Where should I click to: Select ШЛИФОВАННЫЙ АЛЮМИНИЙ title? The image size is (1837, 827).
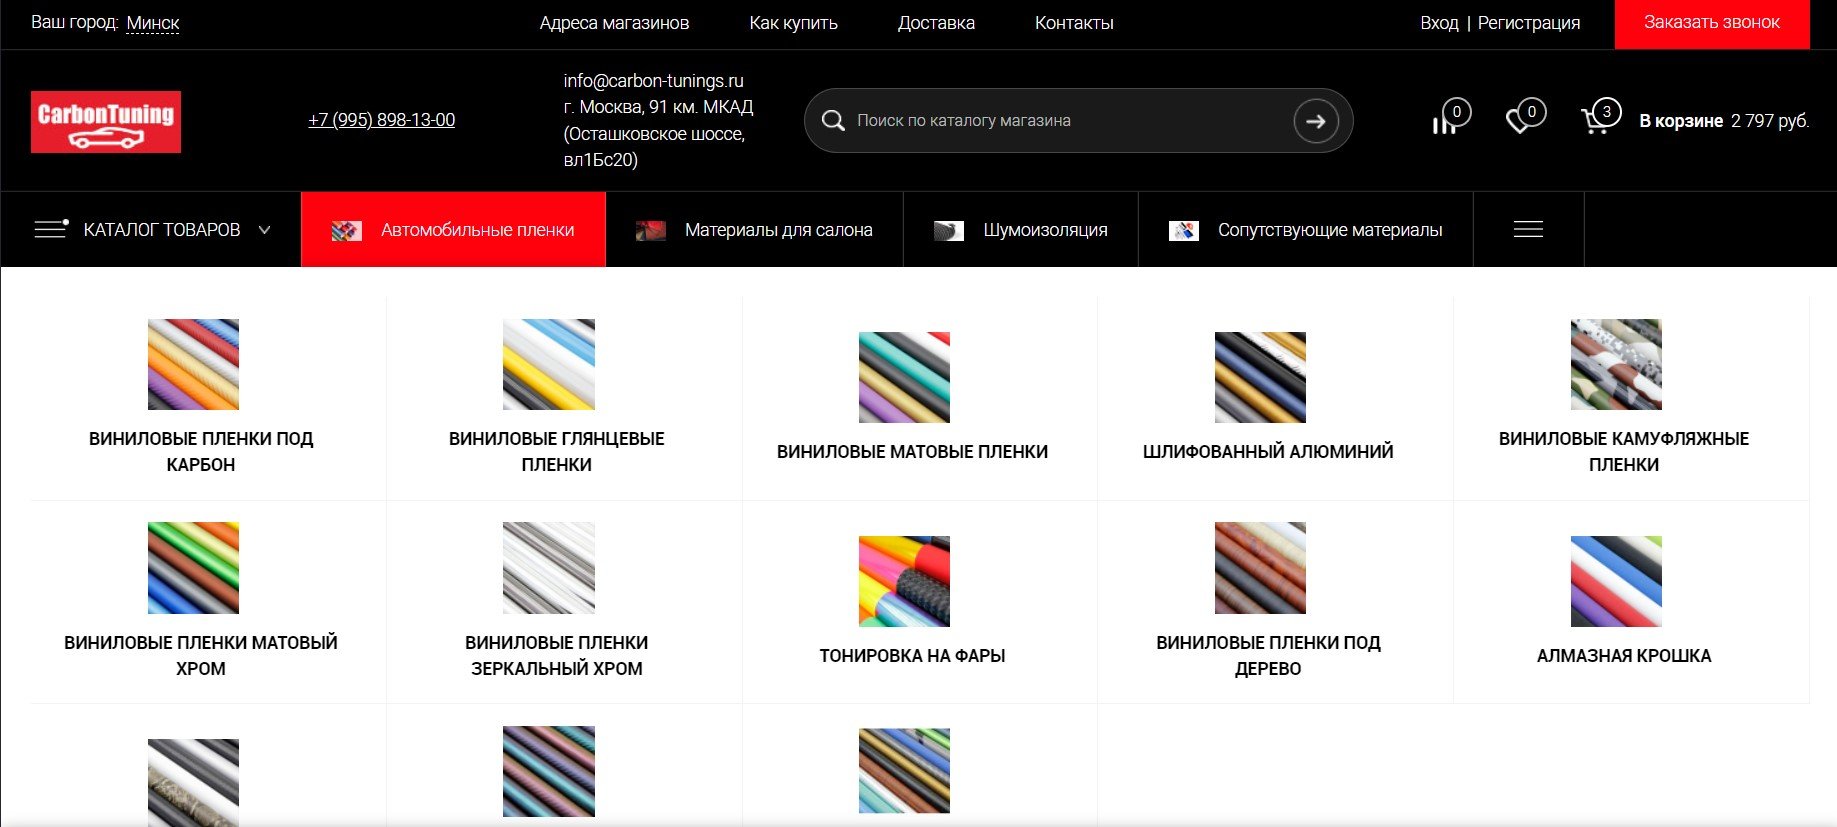(x=1268, y=452)
